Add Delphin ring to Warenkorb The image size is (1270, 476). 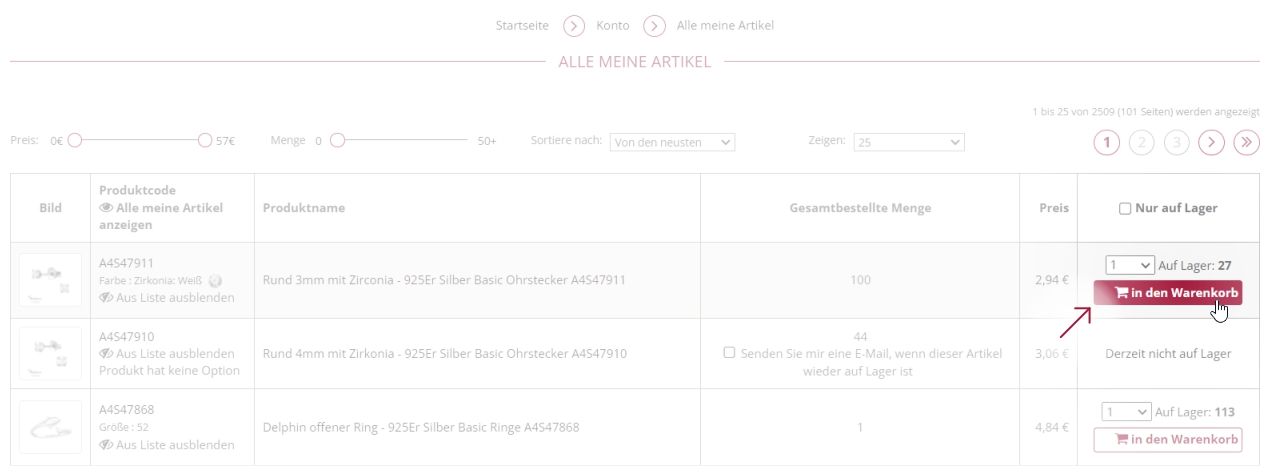click(x=1168, y=439)
